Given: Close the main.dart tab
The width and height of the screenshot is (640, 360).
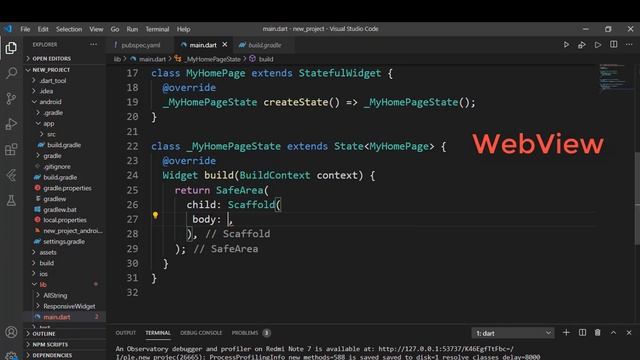Looking at the screenshot, I should click(224, 44).
